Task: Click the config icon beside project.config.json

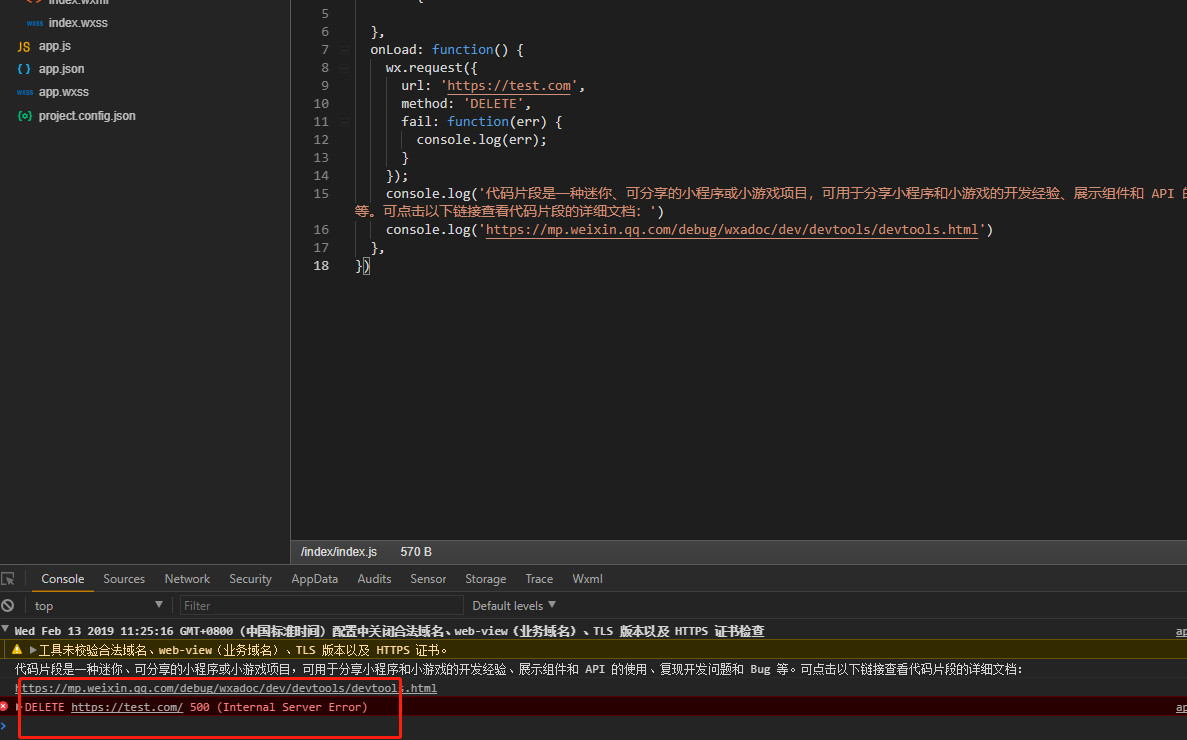Action: [x=24, y=116]
